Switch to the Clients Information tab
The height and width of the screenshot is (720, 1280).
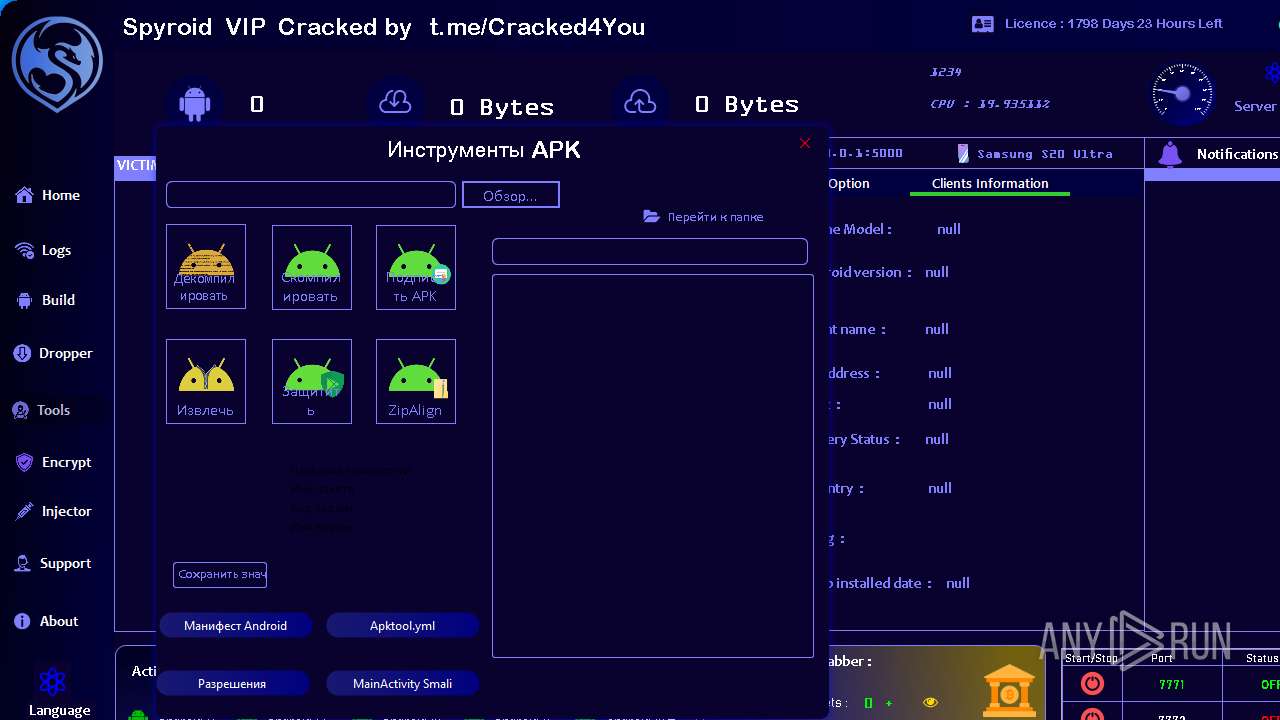pyautogui.click(x=990, y=183)
